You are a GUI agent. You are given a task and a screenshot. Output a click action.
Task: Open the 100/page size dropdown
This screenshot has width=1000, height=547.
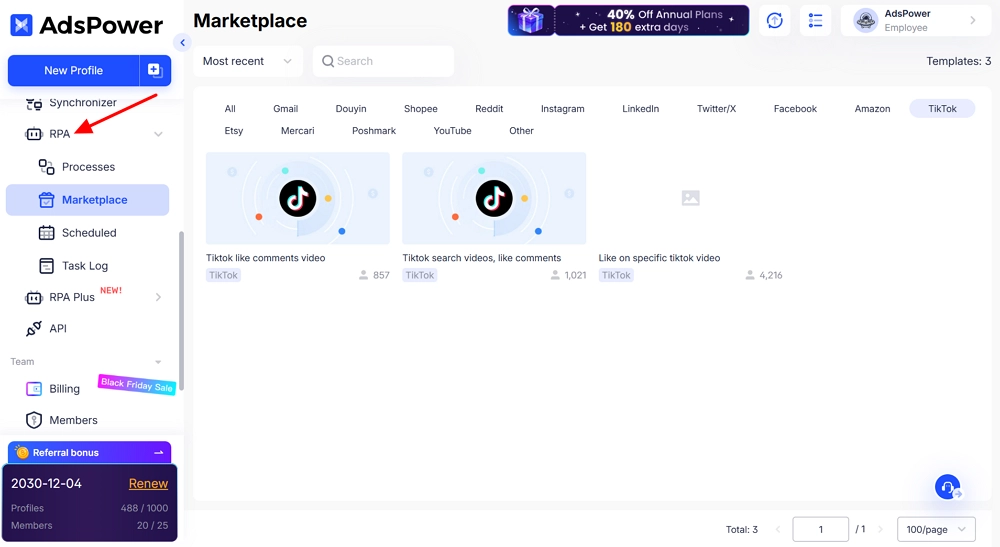[x=936, y=529]
